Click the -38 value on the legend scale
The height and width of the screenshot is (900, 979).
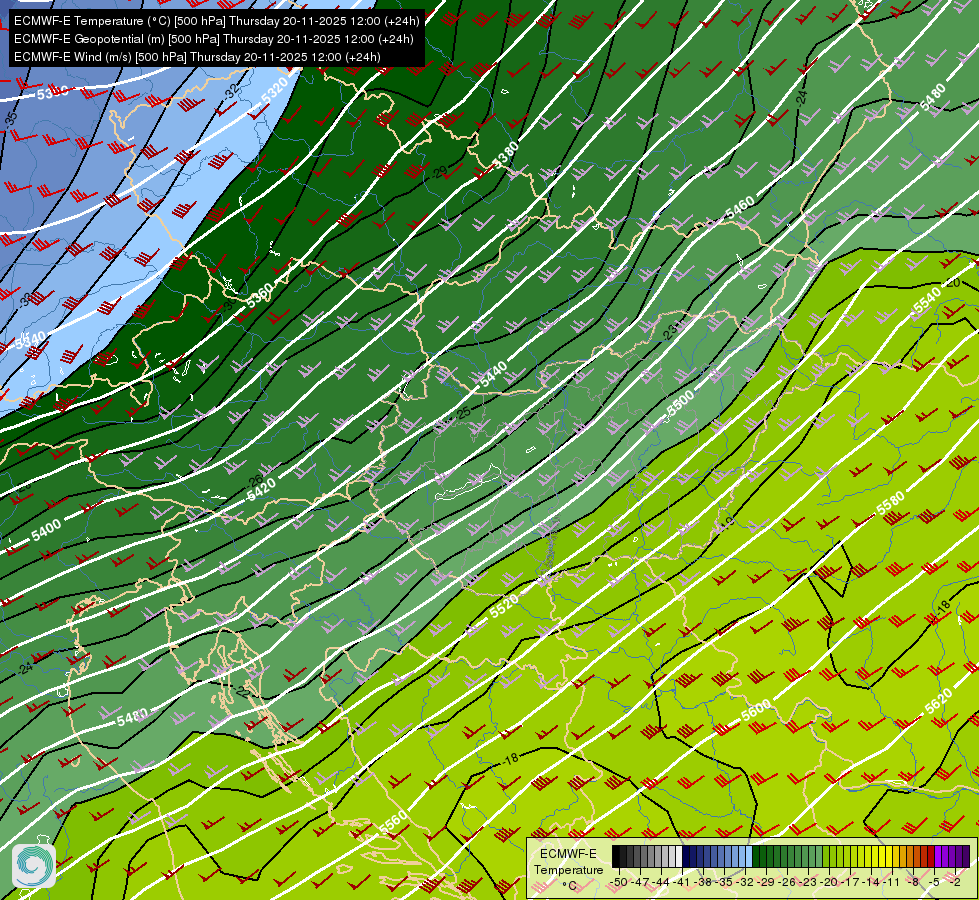coord(703,882)
